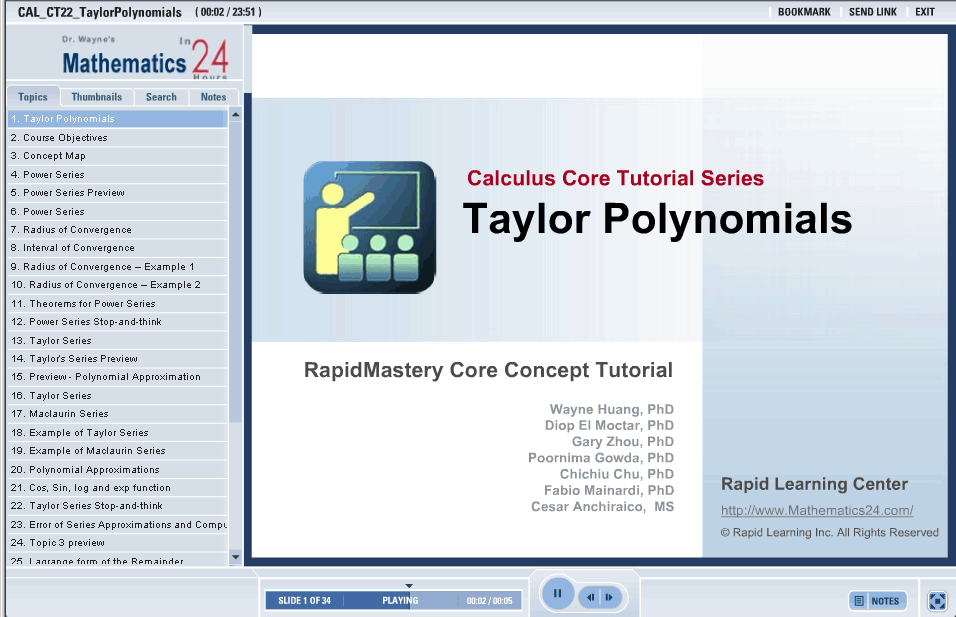Select topic 13. Taylor Series

(117, 341)
